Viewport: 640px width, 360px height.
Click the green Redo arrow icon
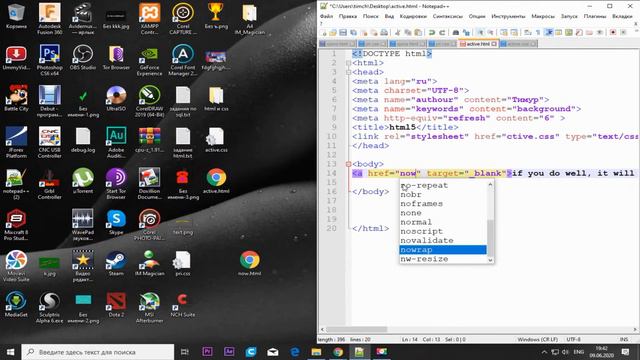click(442, 32)
